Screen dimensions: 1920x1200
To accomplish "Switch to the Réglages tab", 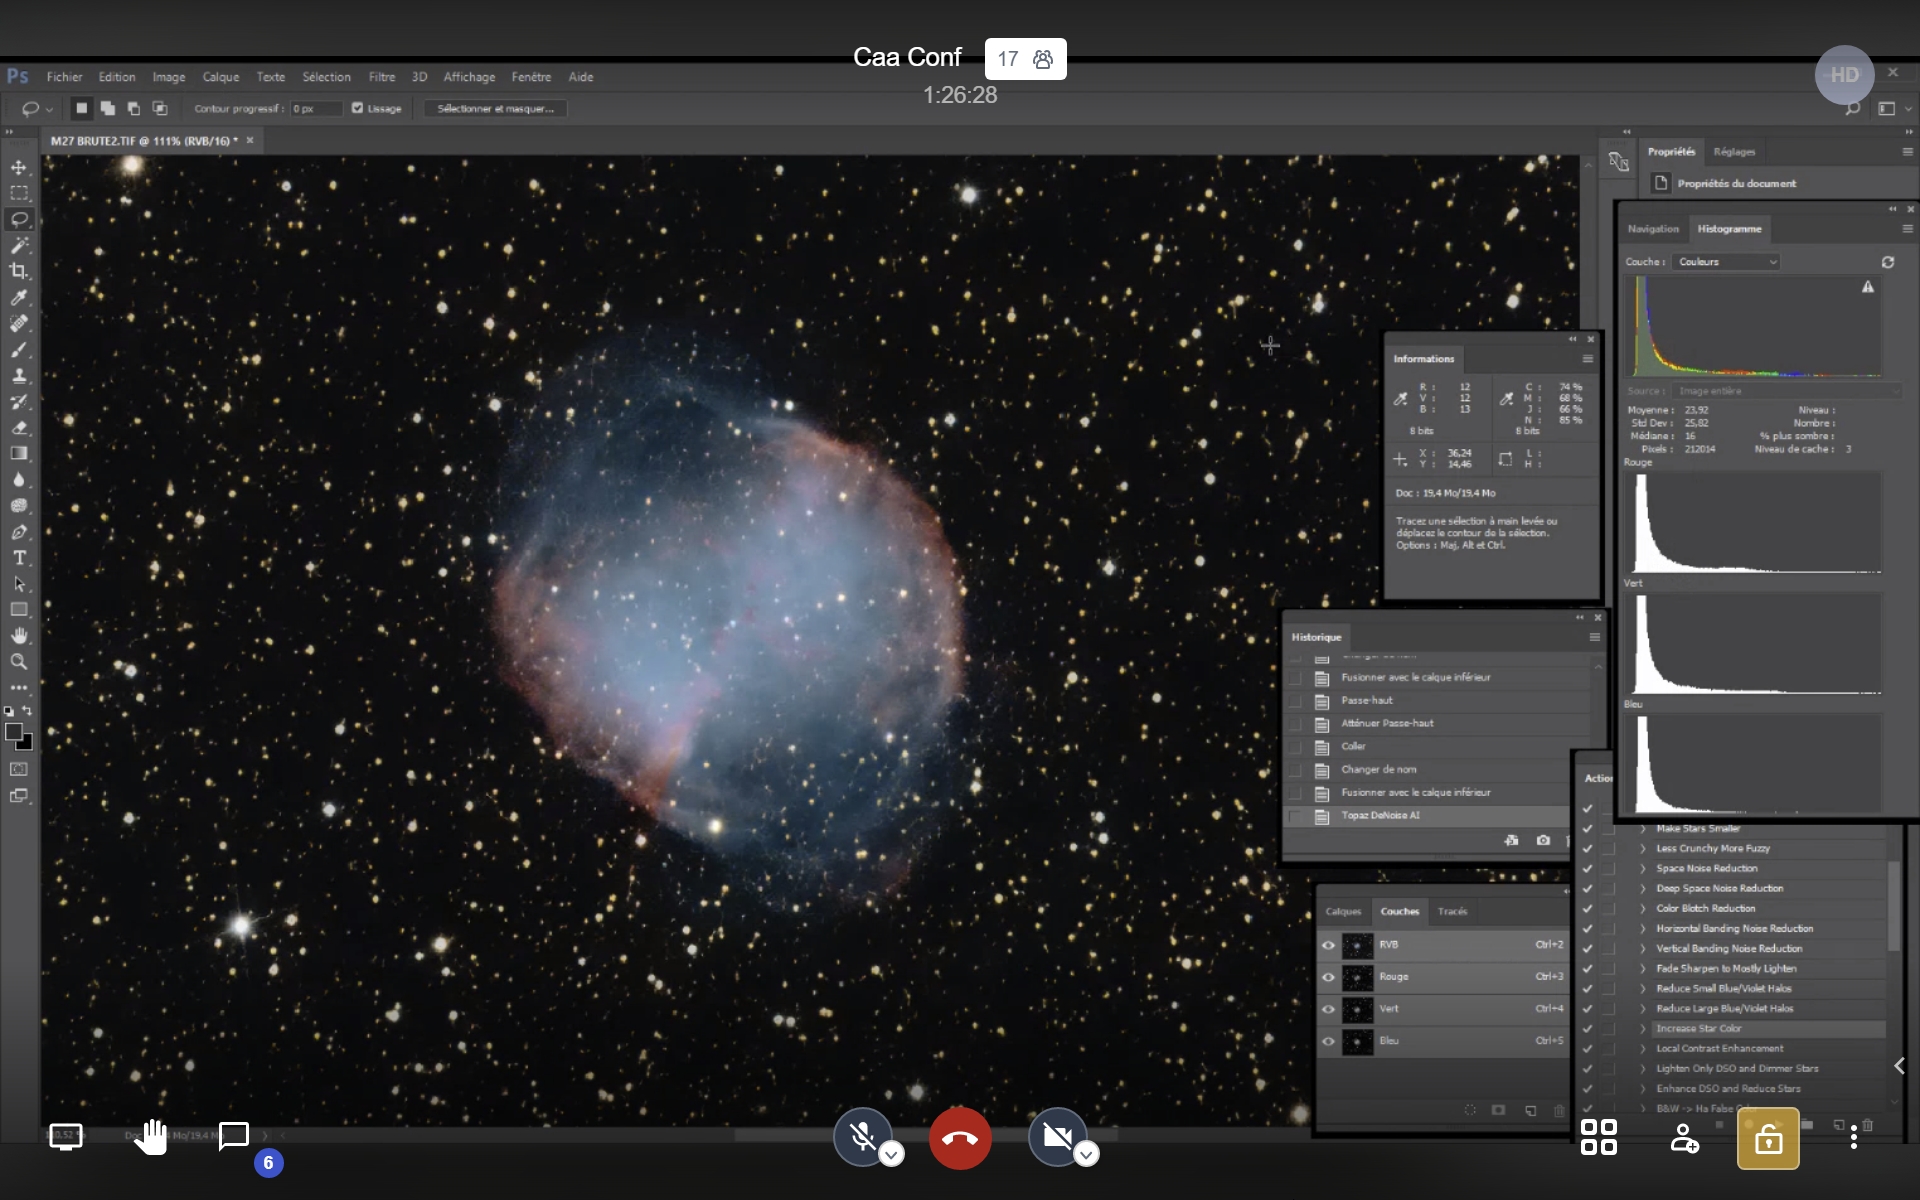I will 1734,152.
